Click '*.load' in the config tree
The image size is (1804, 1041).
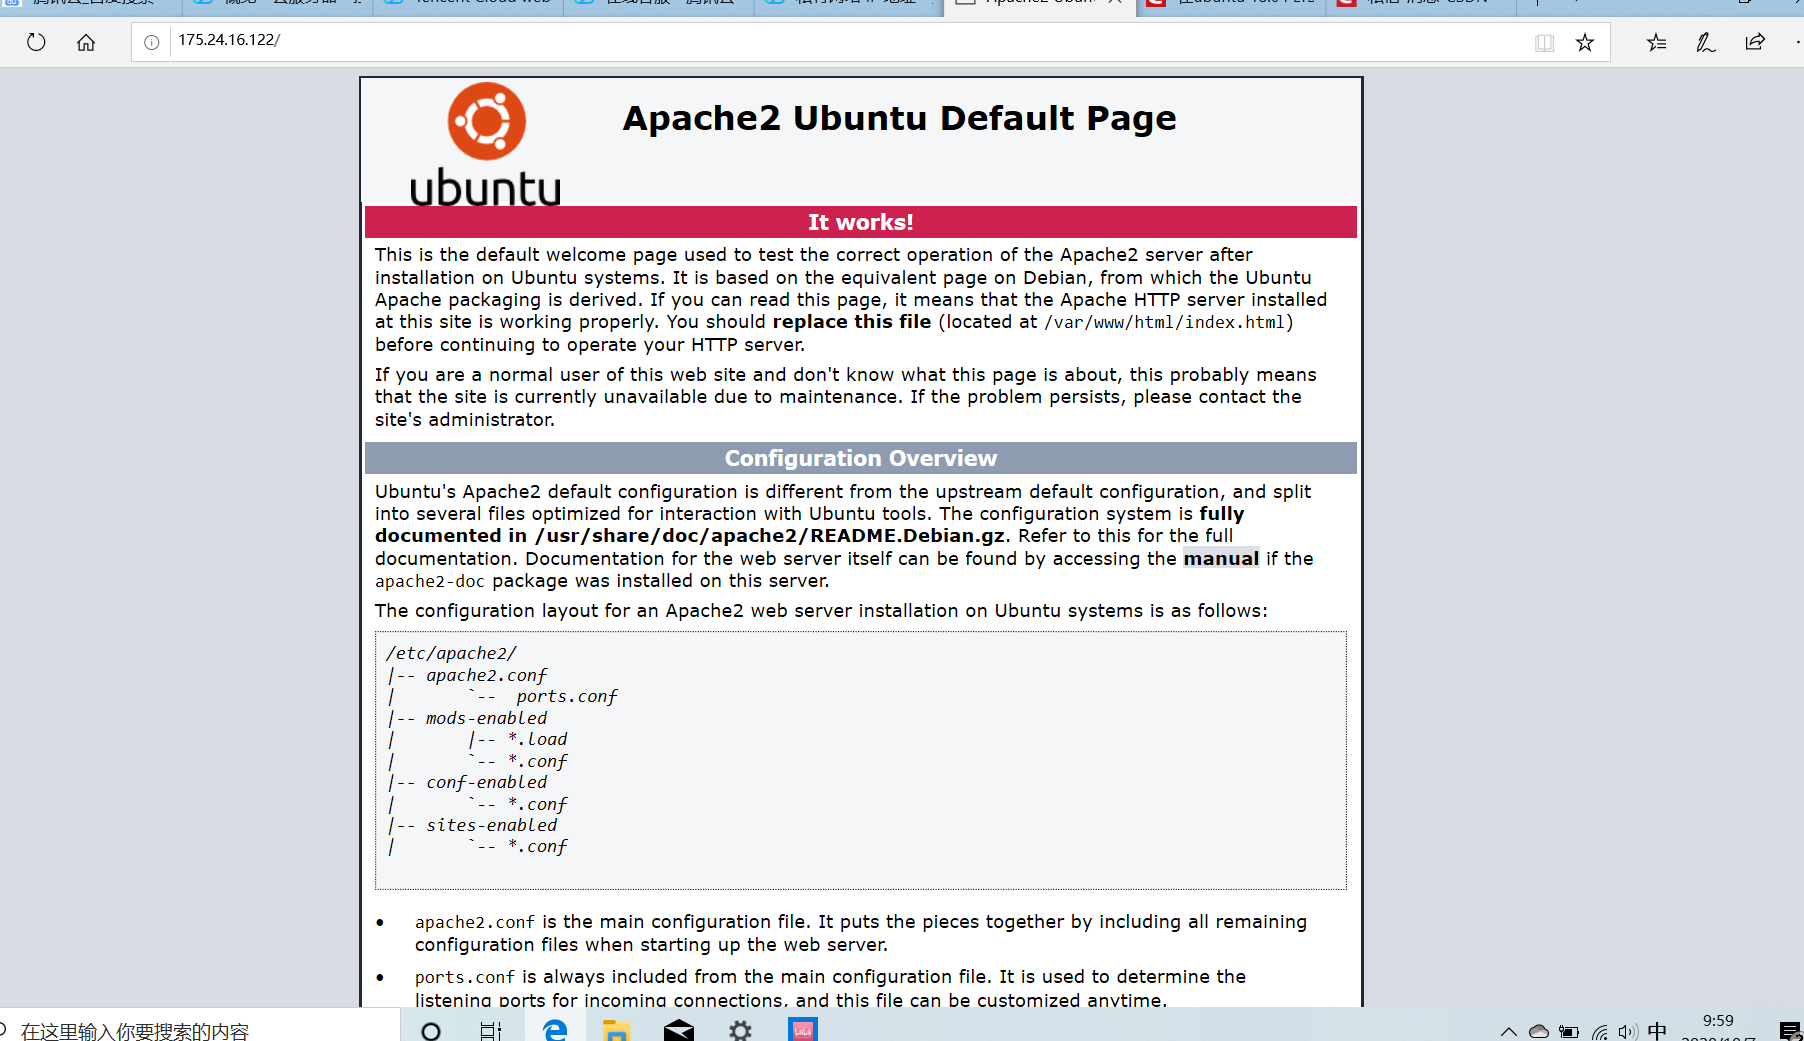(537, 739)
